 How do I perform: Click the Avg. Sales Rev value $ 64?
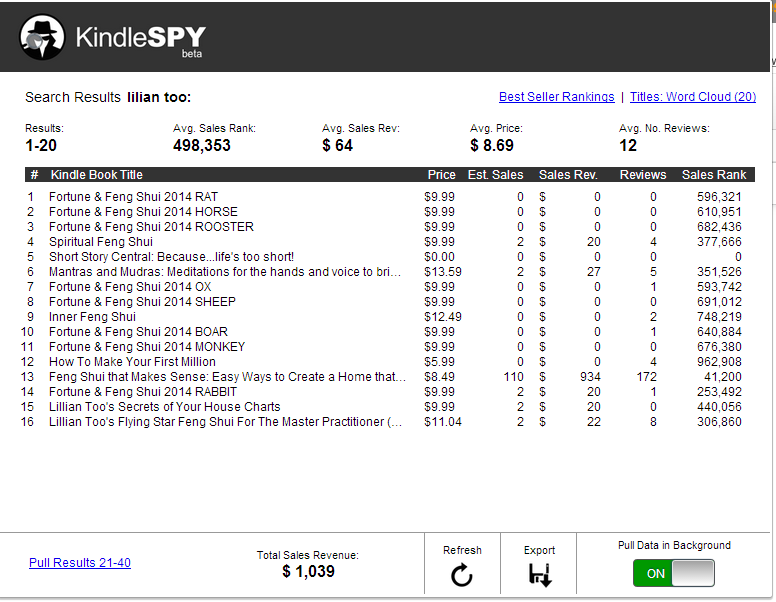[x=337, y=146]
